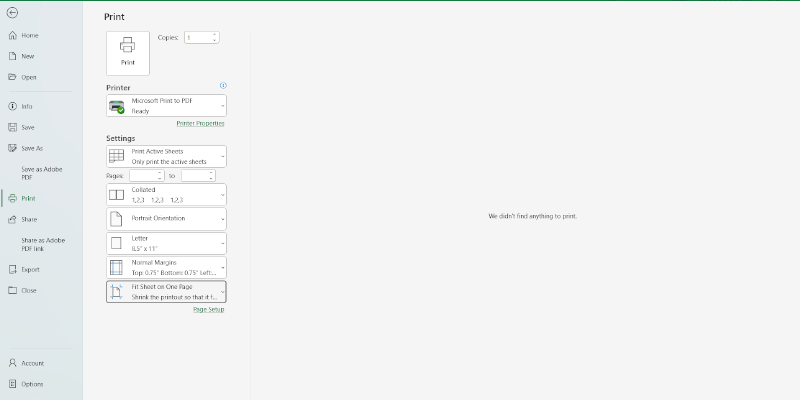Open the Info icon in sidebar

(x=12, y=106)
